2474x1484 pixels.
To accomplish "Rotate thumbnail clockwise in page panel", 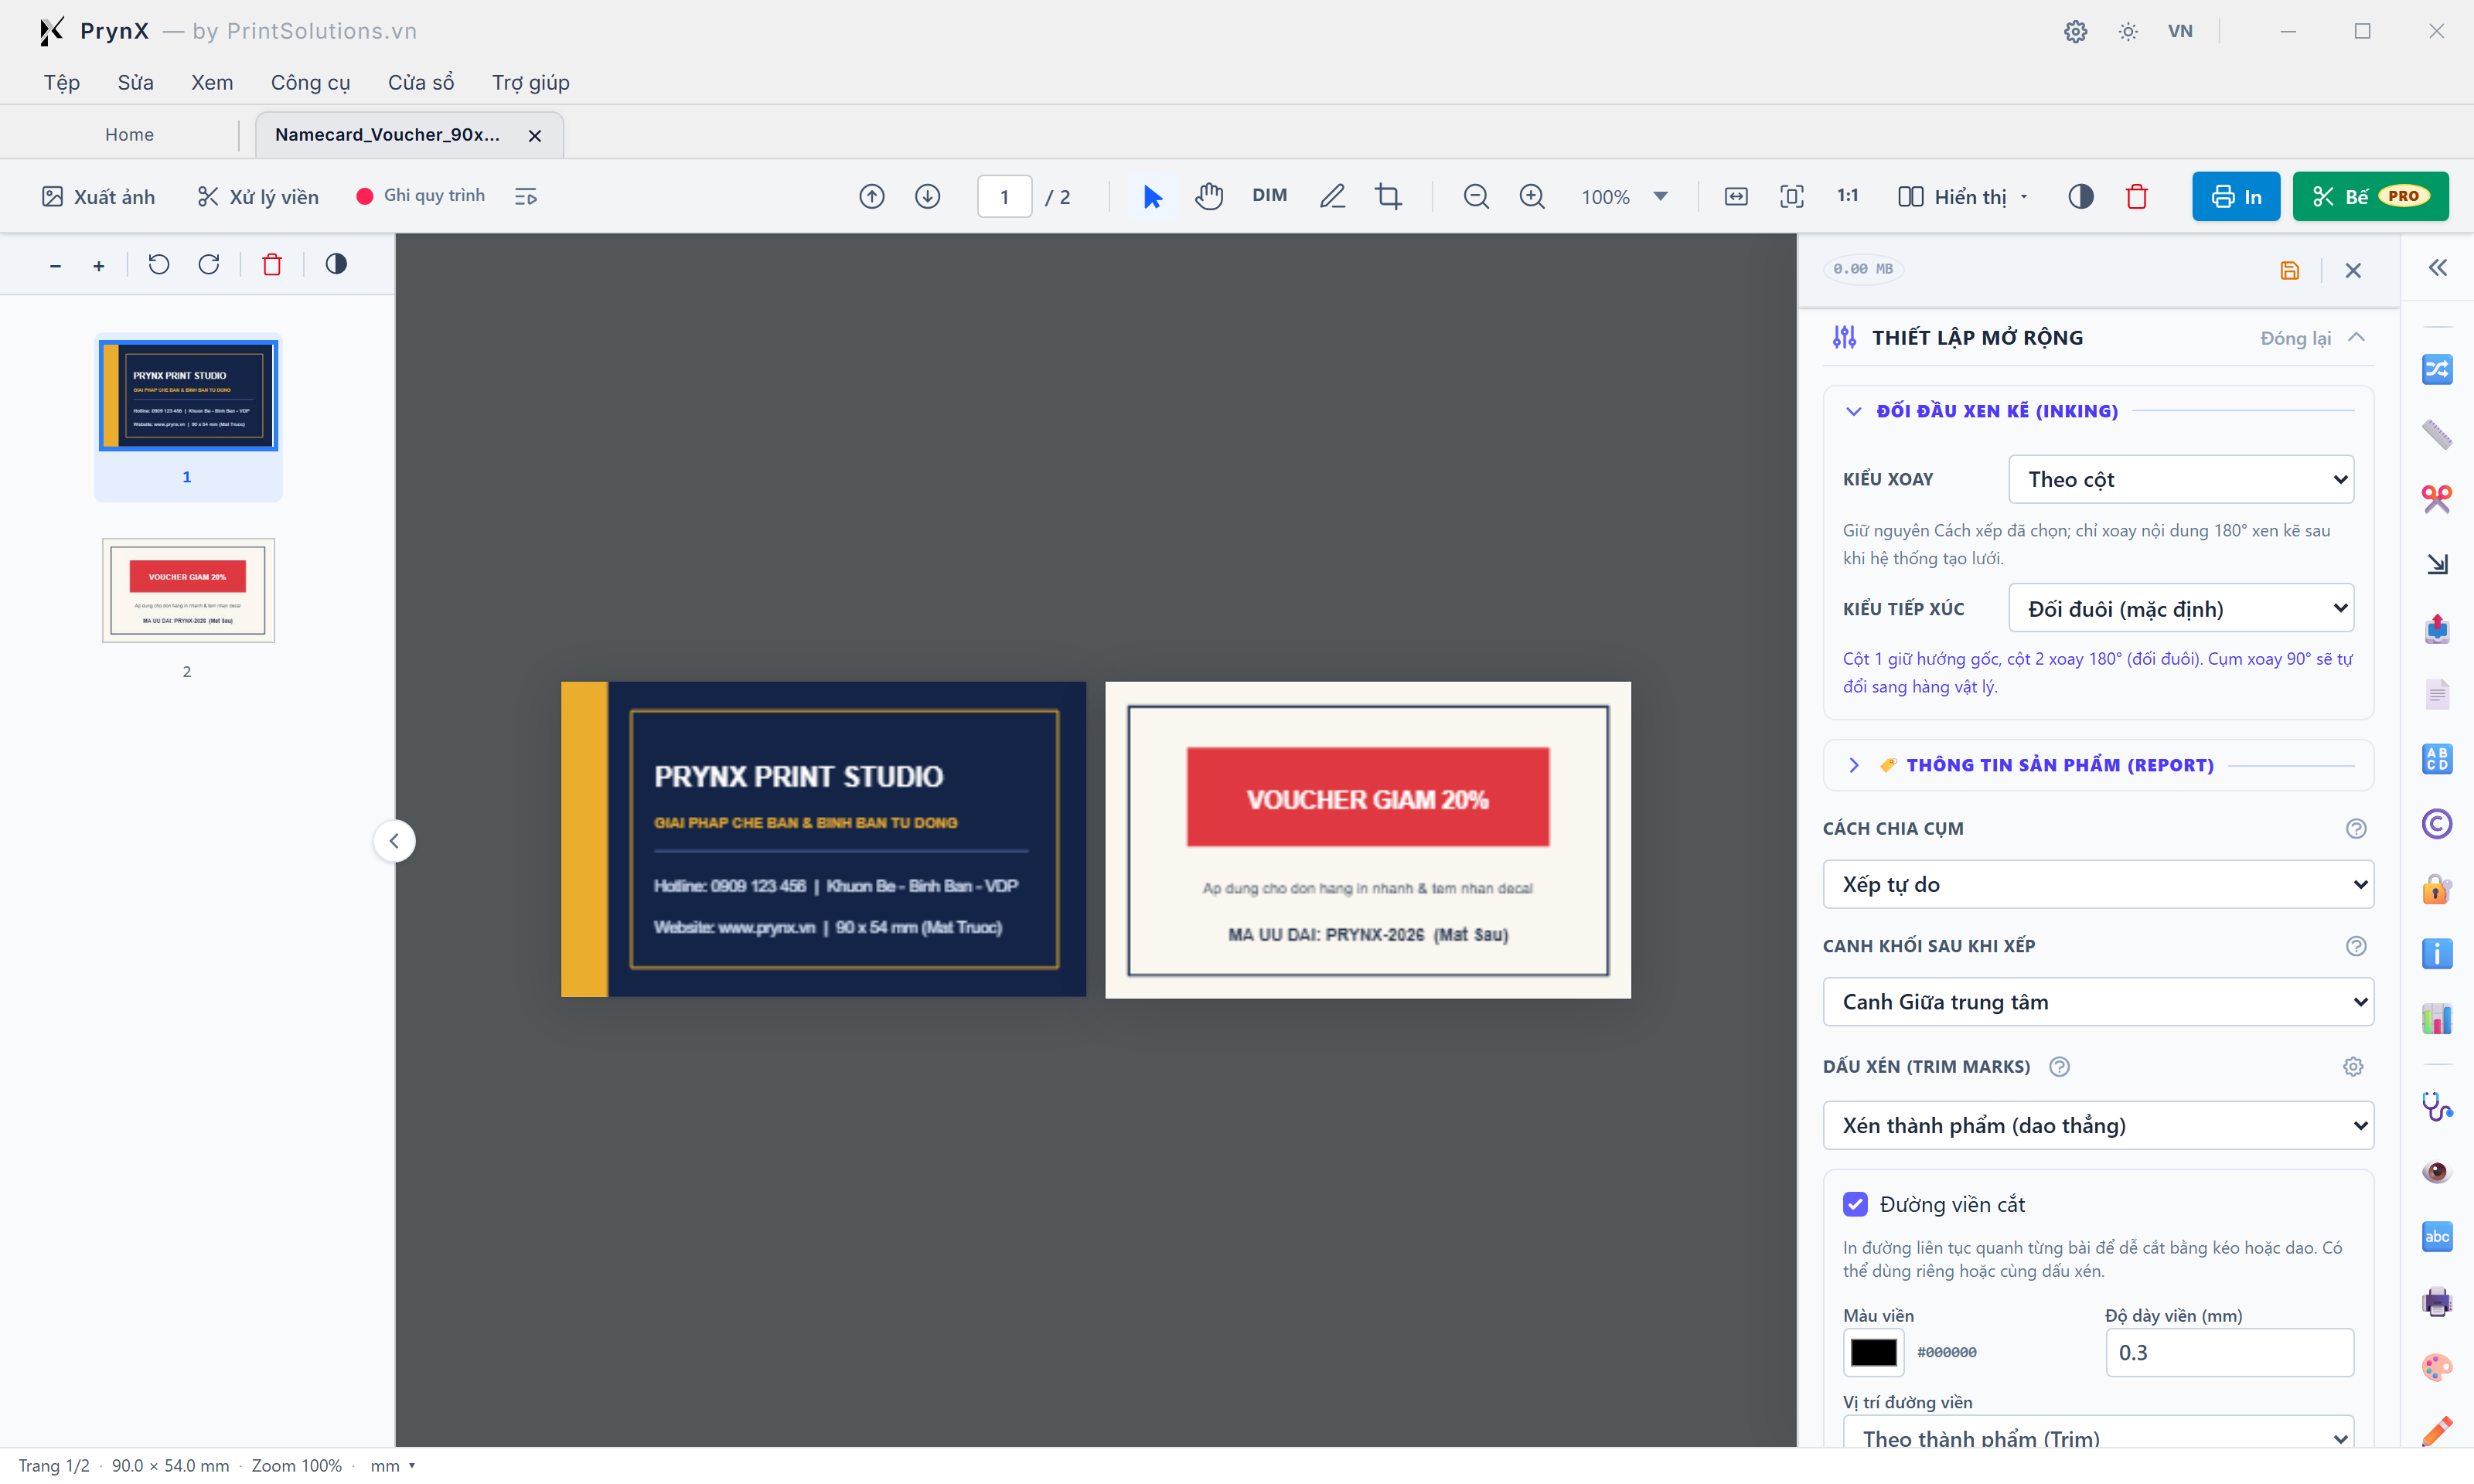I will 208,264.
